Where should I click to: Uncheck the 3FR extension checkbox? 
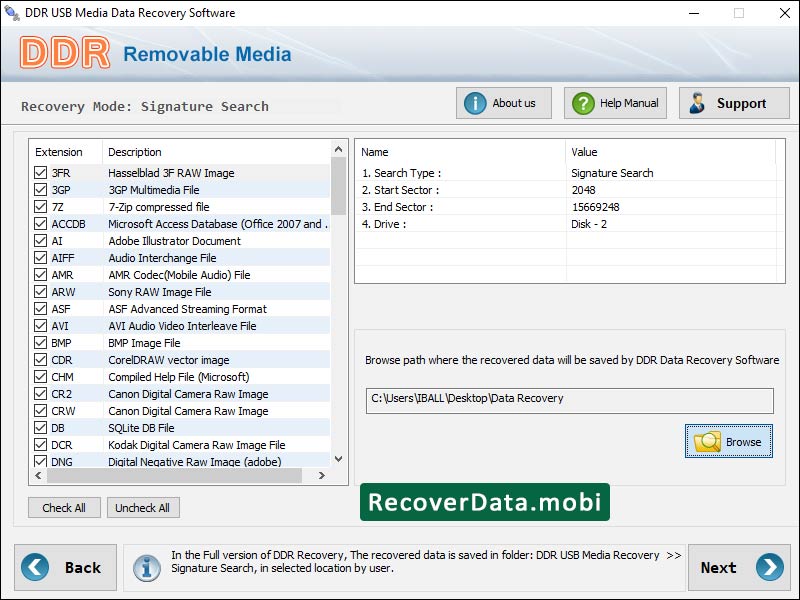pos(40,172)
